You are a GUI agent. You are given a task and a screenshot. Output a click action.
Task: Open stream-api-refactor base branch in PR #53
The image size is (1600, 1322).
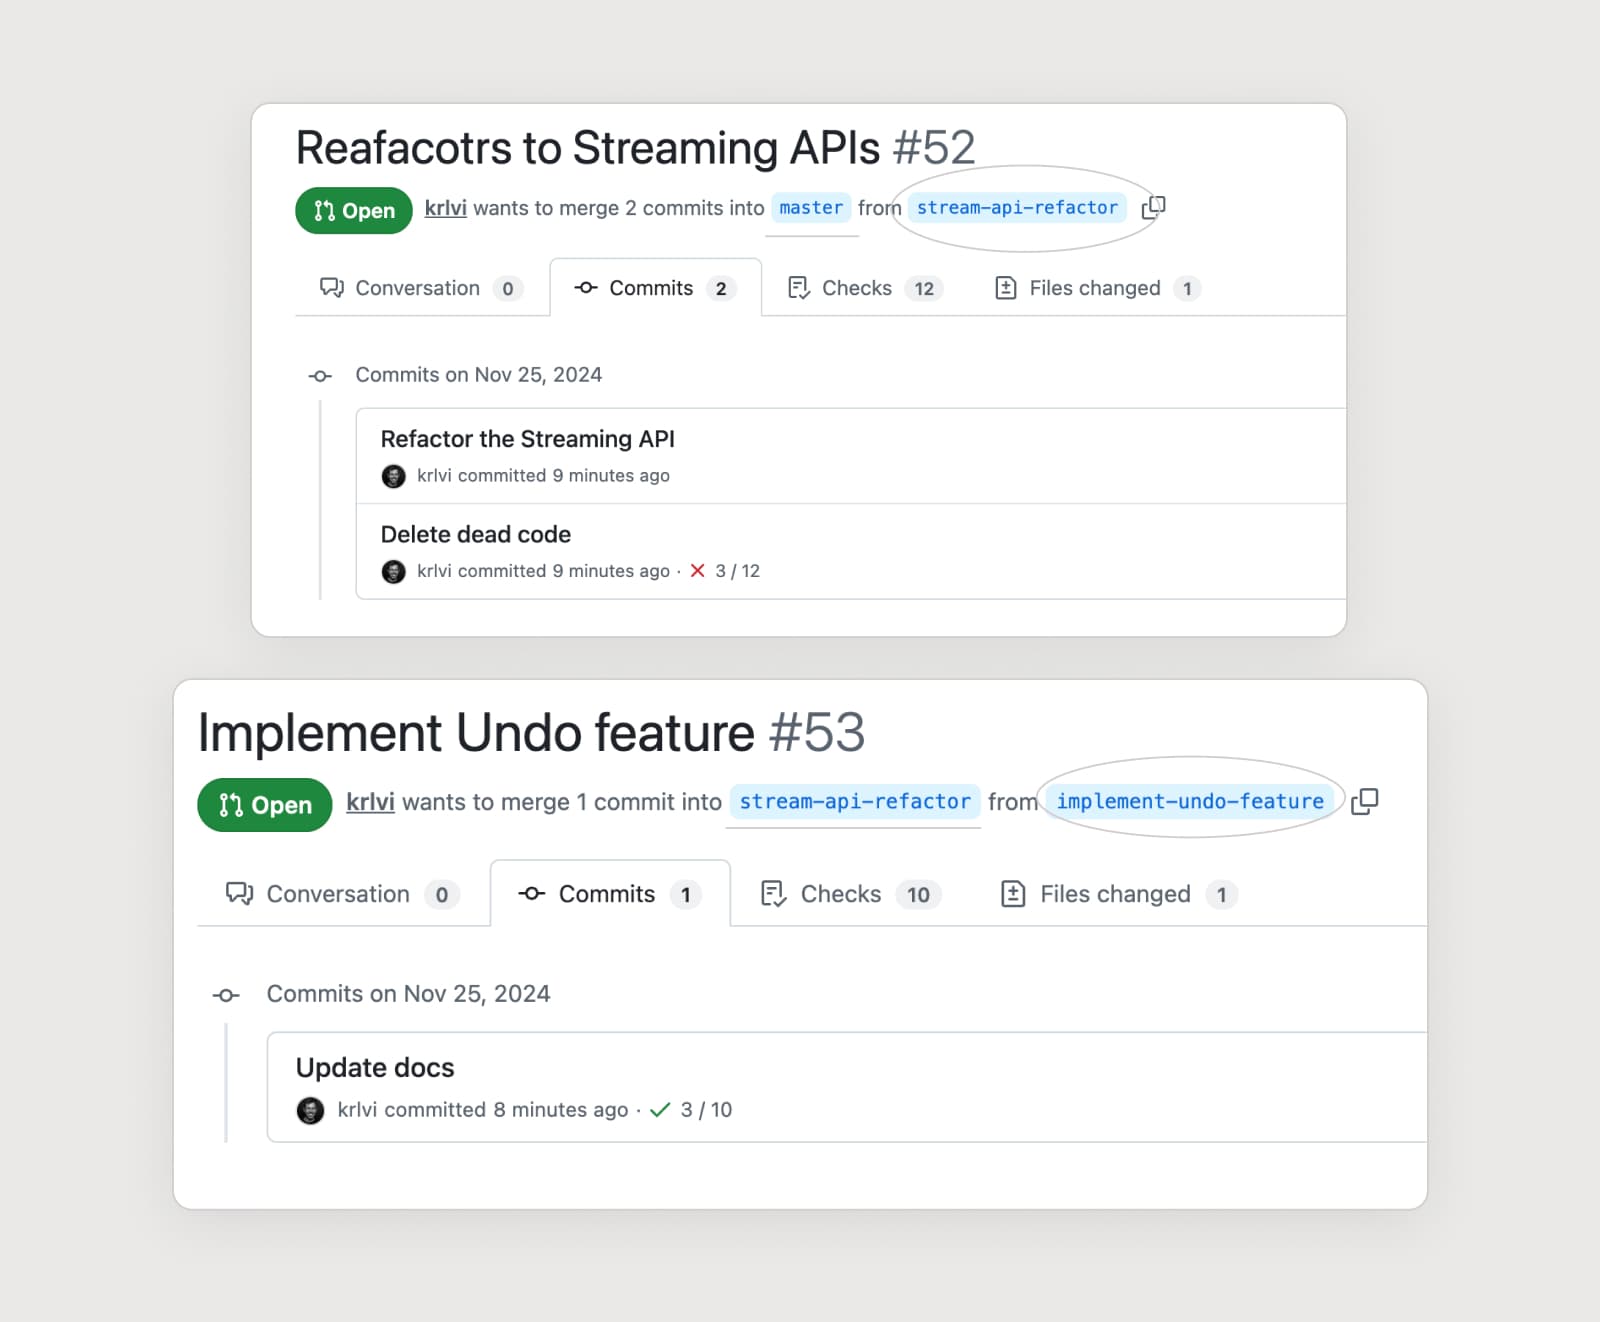(x=854, y=801)
